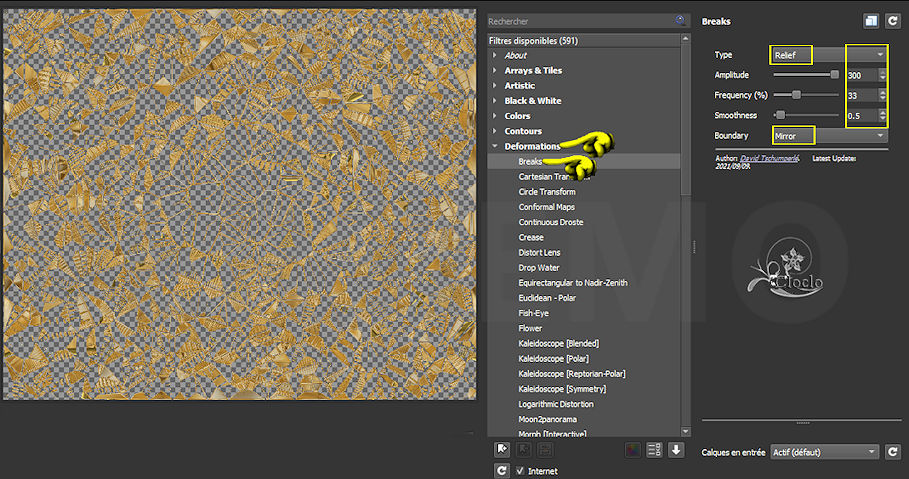Toggle the Internet checkbox
Image resolution: width=909 pixels, height=479 pixels.
(x=519, y=471)
